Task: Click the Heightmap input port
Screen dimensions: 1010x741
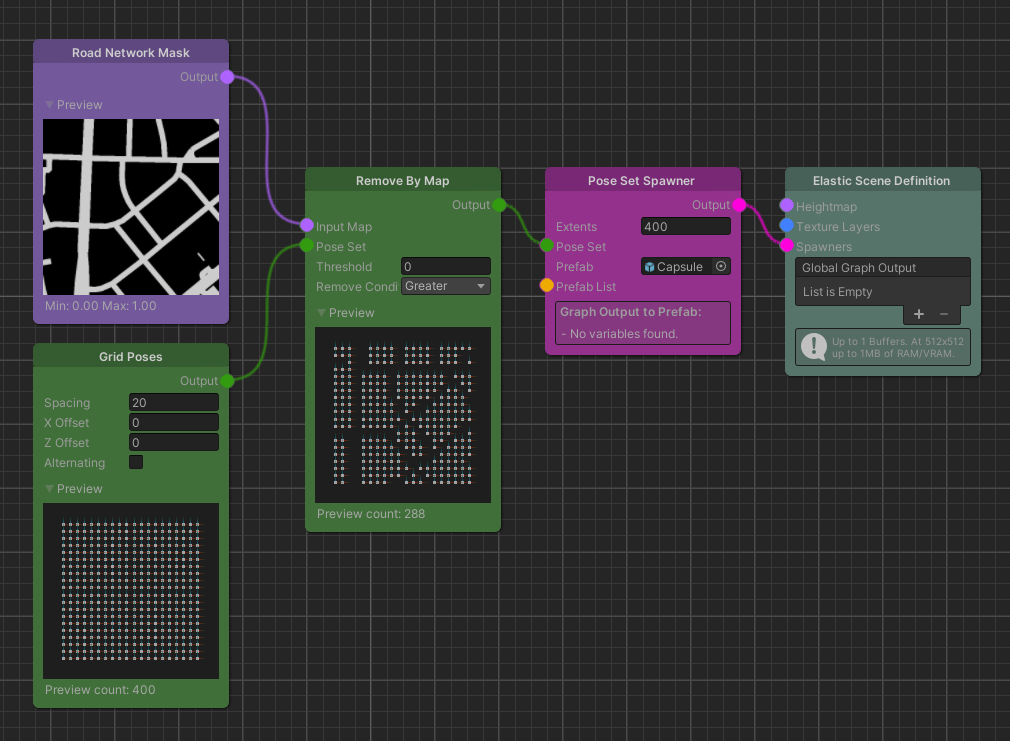Action: tap(787, 206)
